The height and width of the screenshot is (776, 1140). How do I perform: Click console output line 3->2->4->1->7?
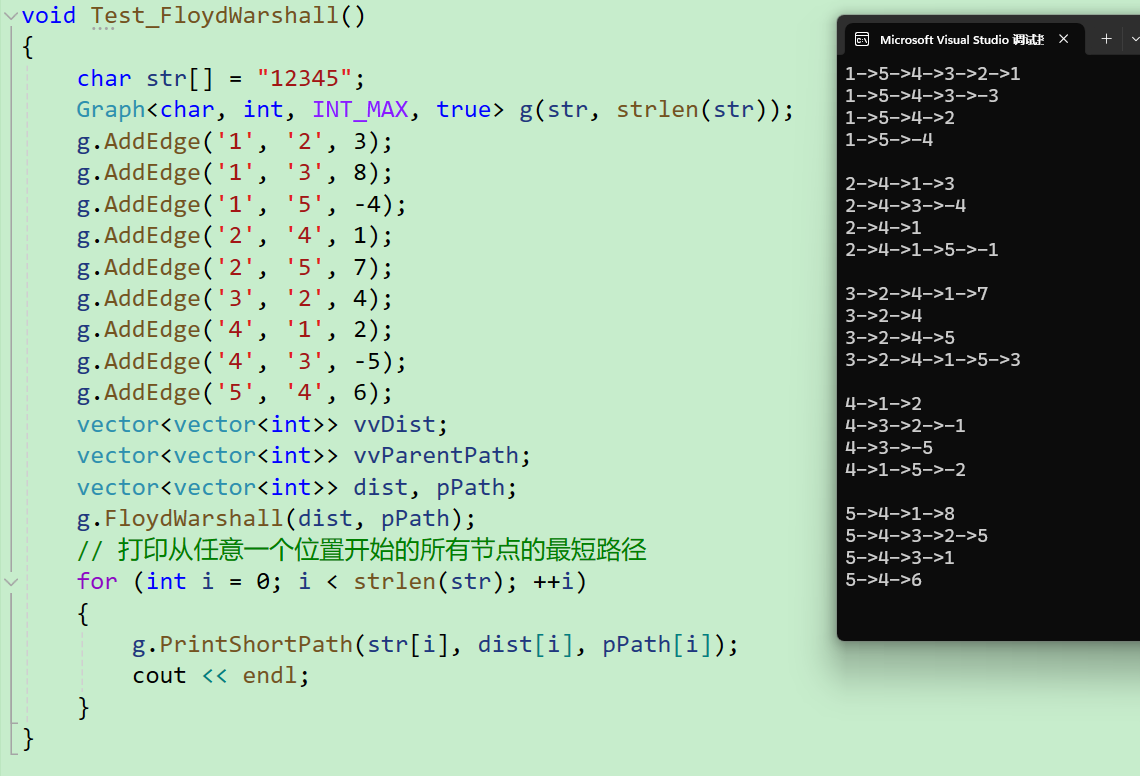(916, 293)
